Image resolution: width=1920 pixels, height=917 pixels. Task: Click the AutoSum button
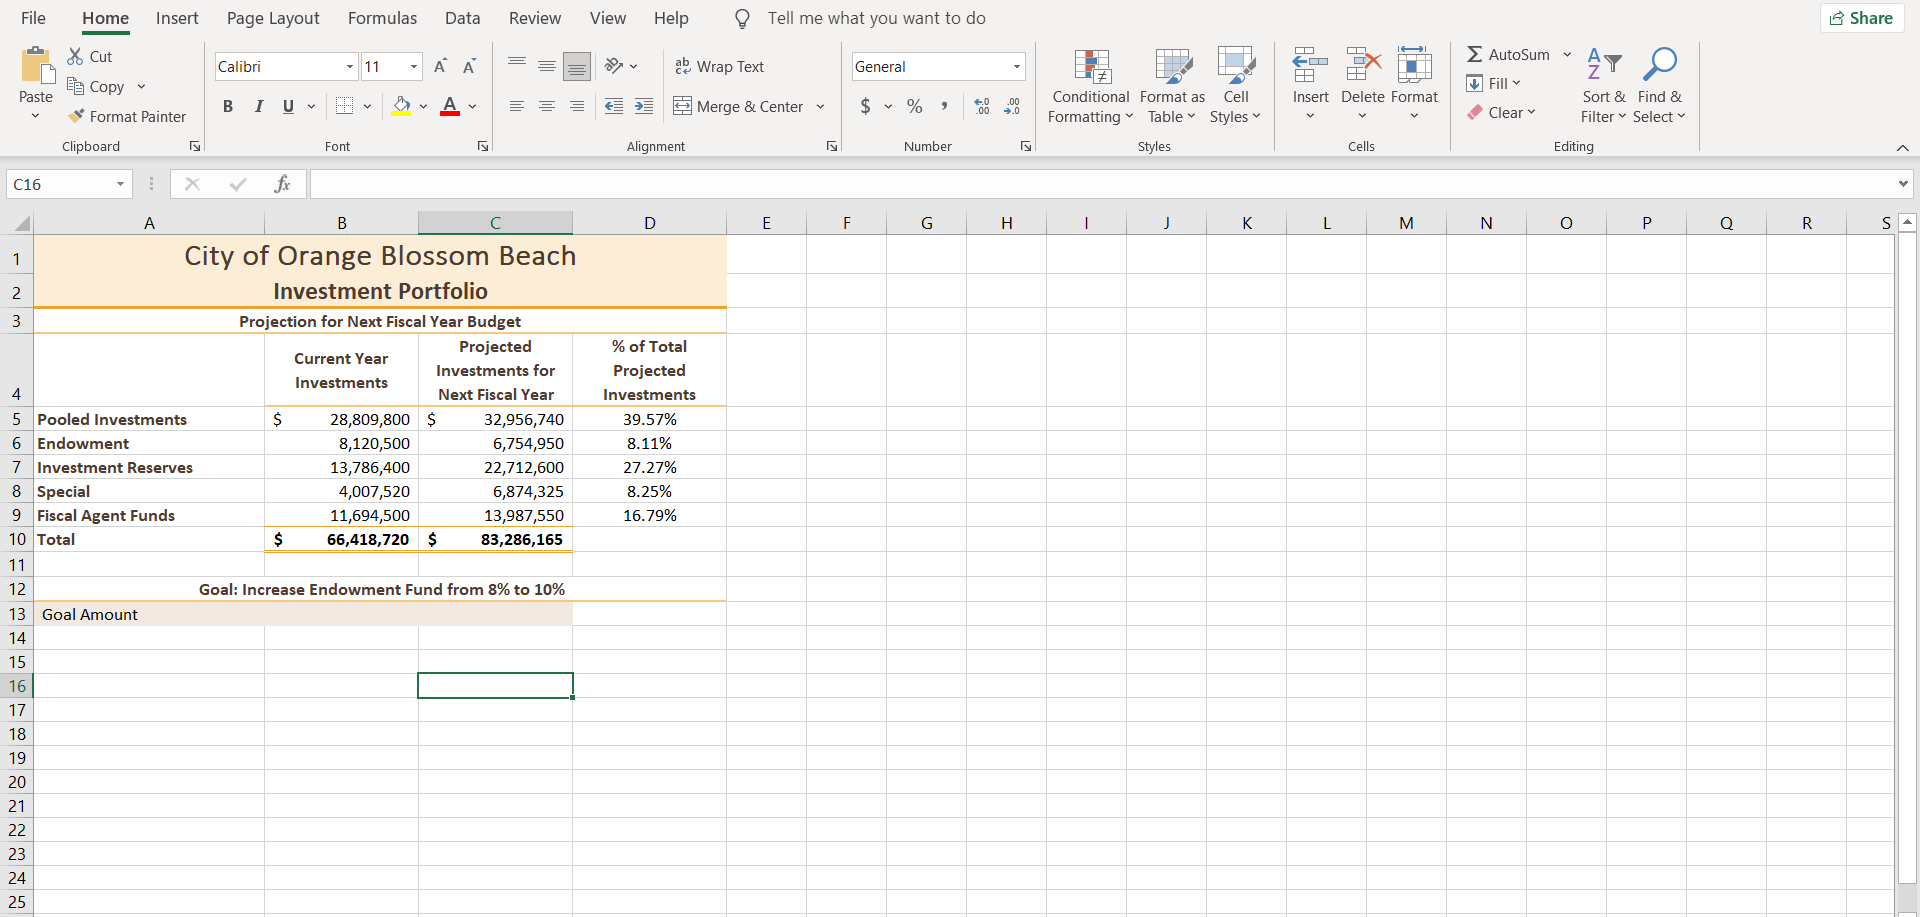pos(1508,55)
